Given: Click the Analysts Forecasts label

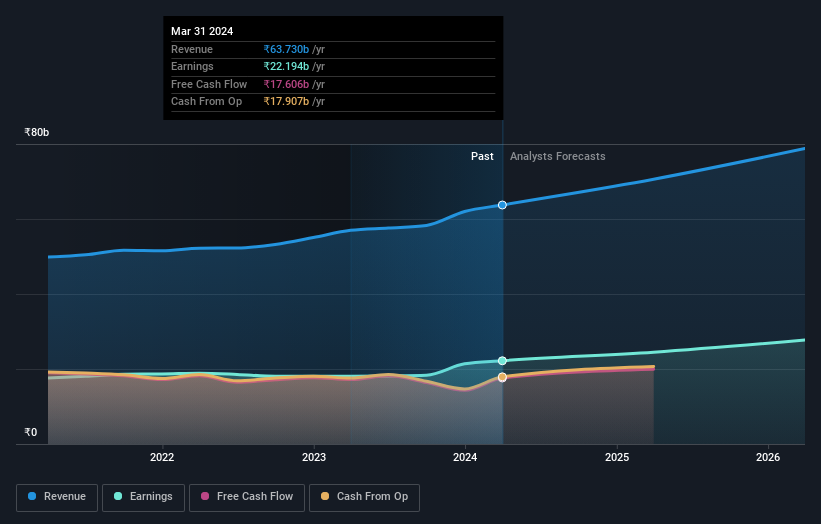Looking at the screenshot, I should (558, 156).
